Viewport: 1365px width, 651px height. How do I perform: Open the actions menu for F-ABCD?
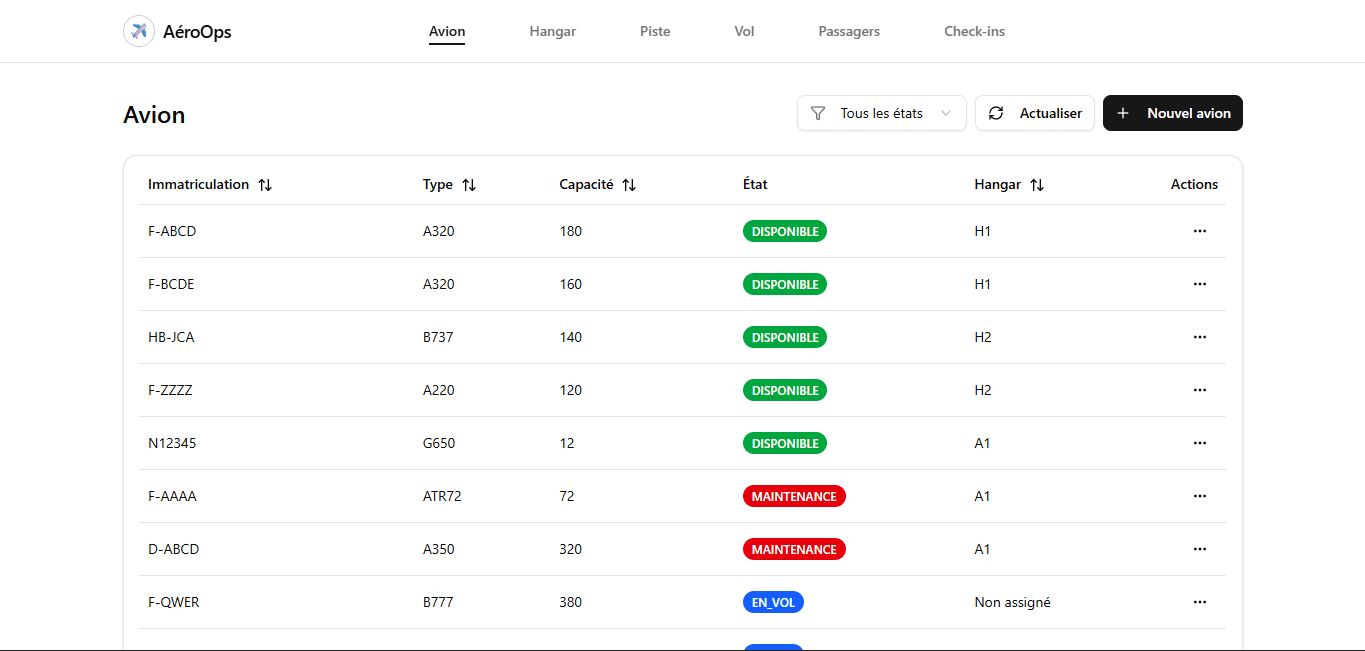(x=1199, y=231)
